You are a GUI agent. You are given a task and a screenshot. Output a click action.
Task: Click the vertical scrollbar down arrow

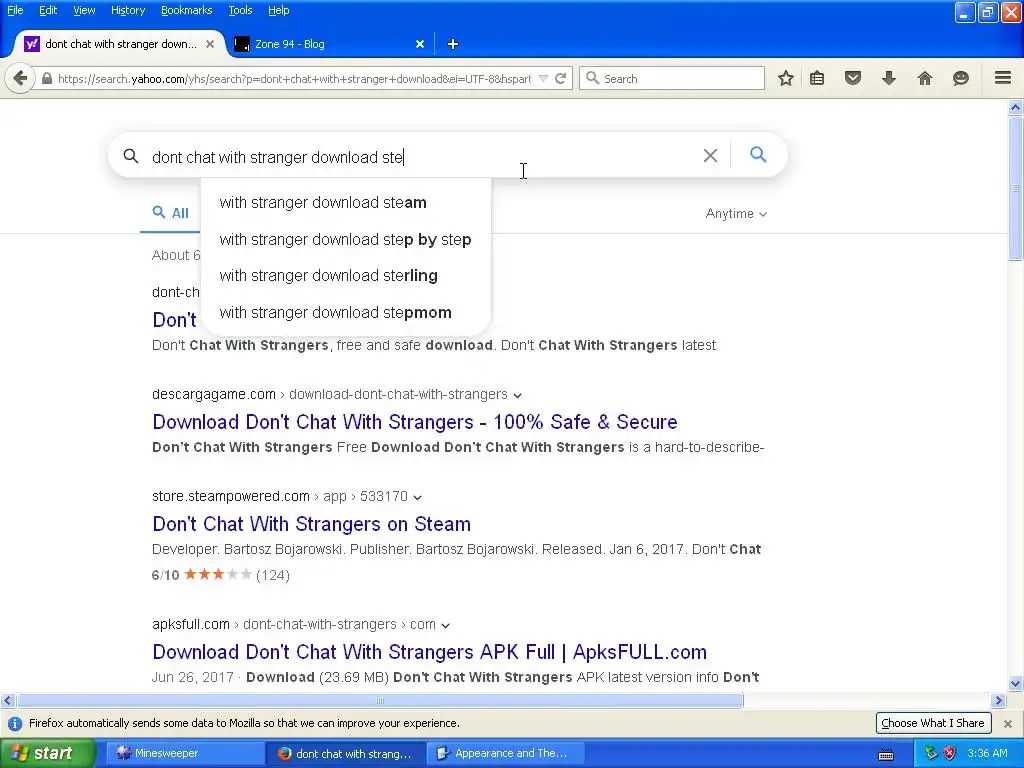tap(1015, 684)
